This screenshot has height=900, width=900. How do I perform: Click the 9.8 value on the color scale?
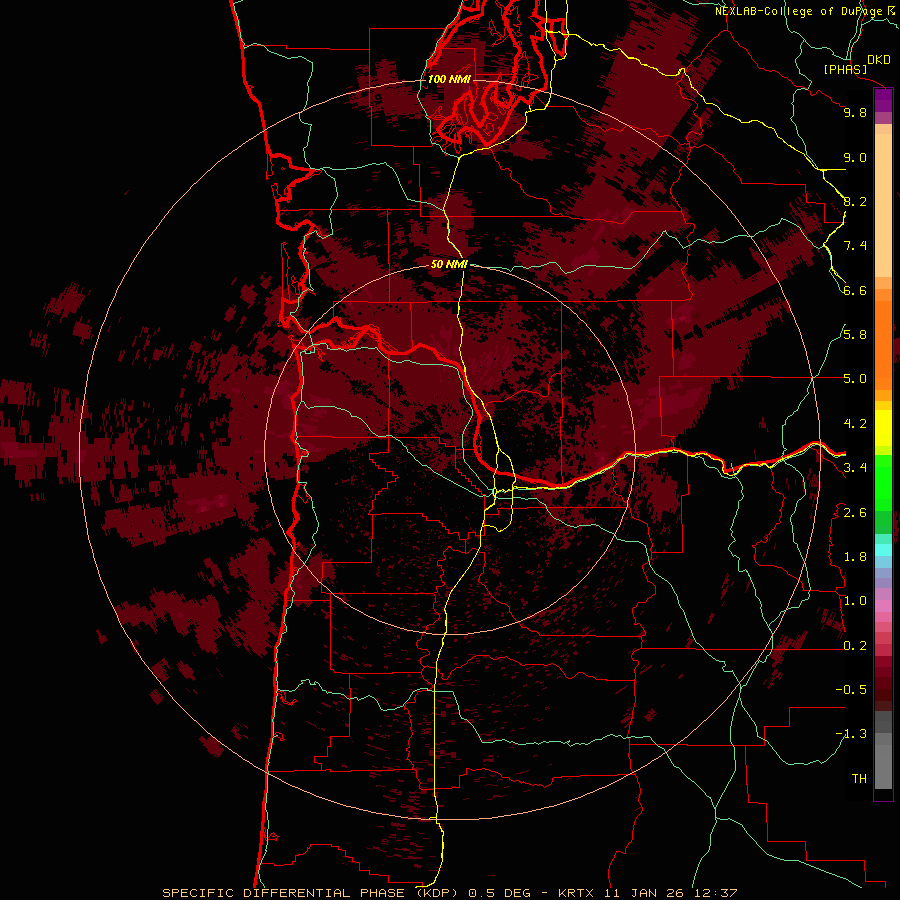click(x=855, y=112)
